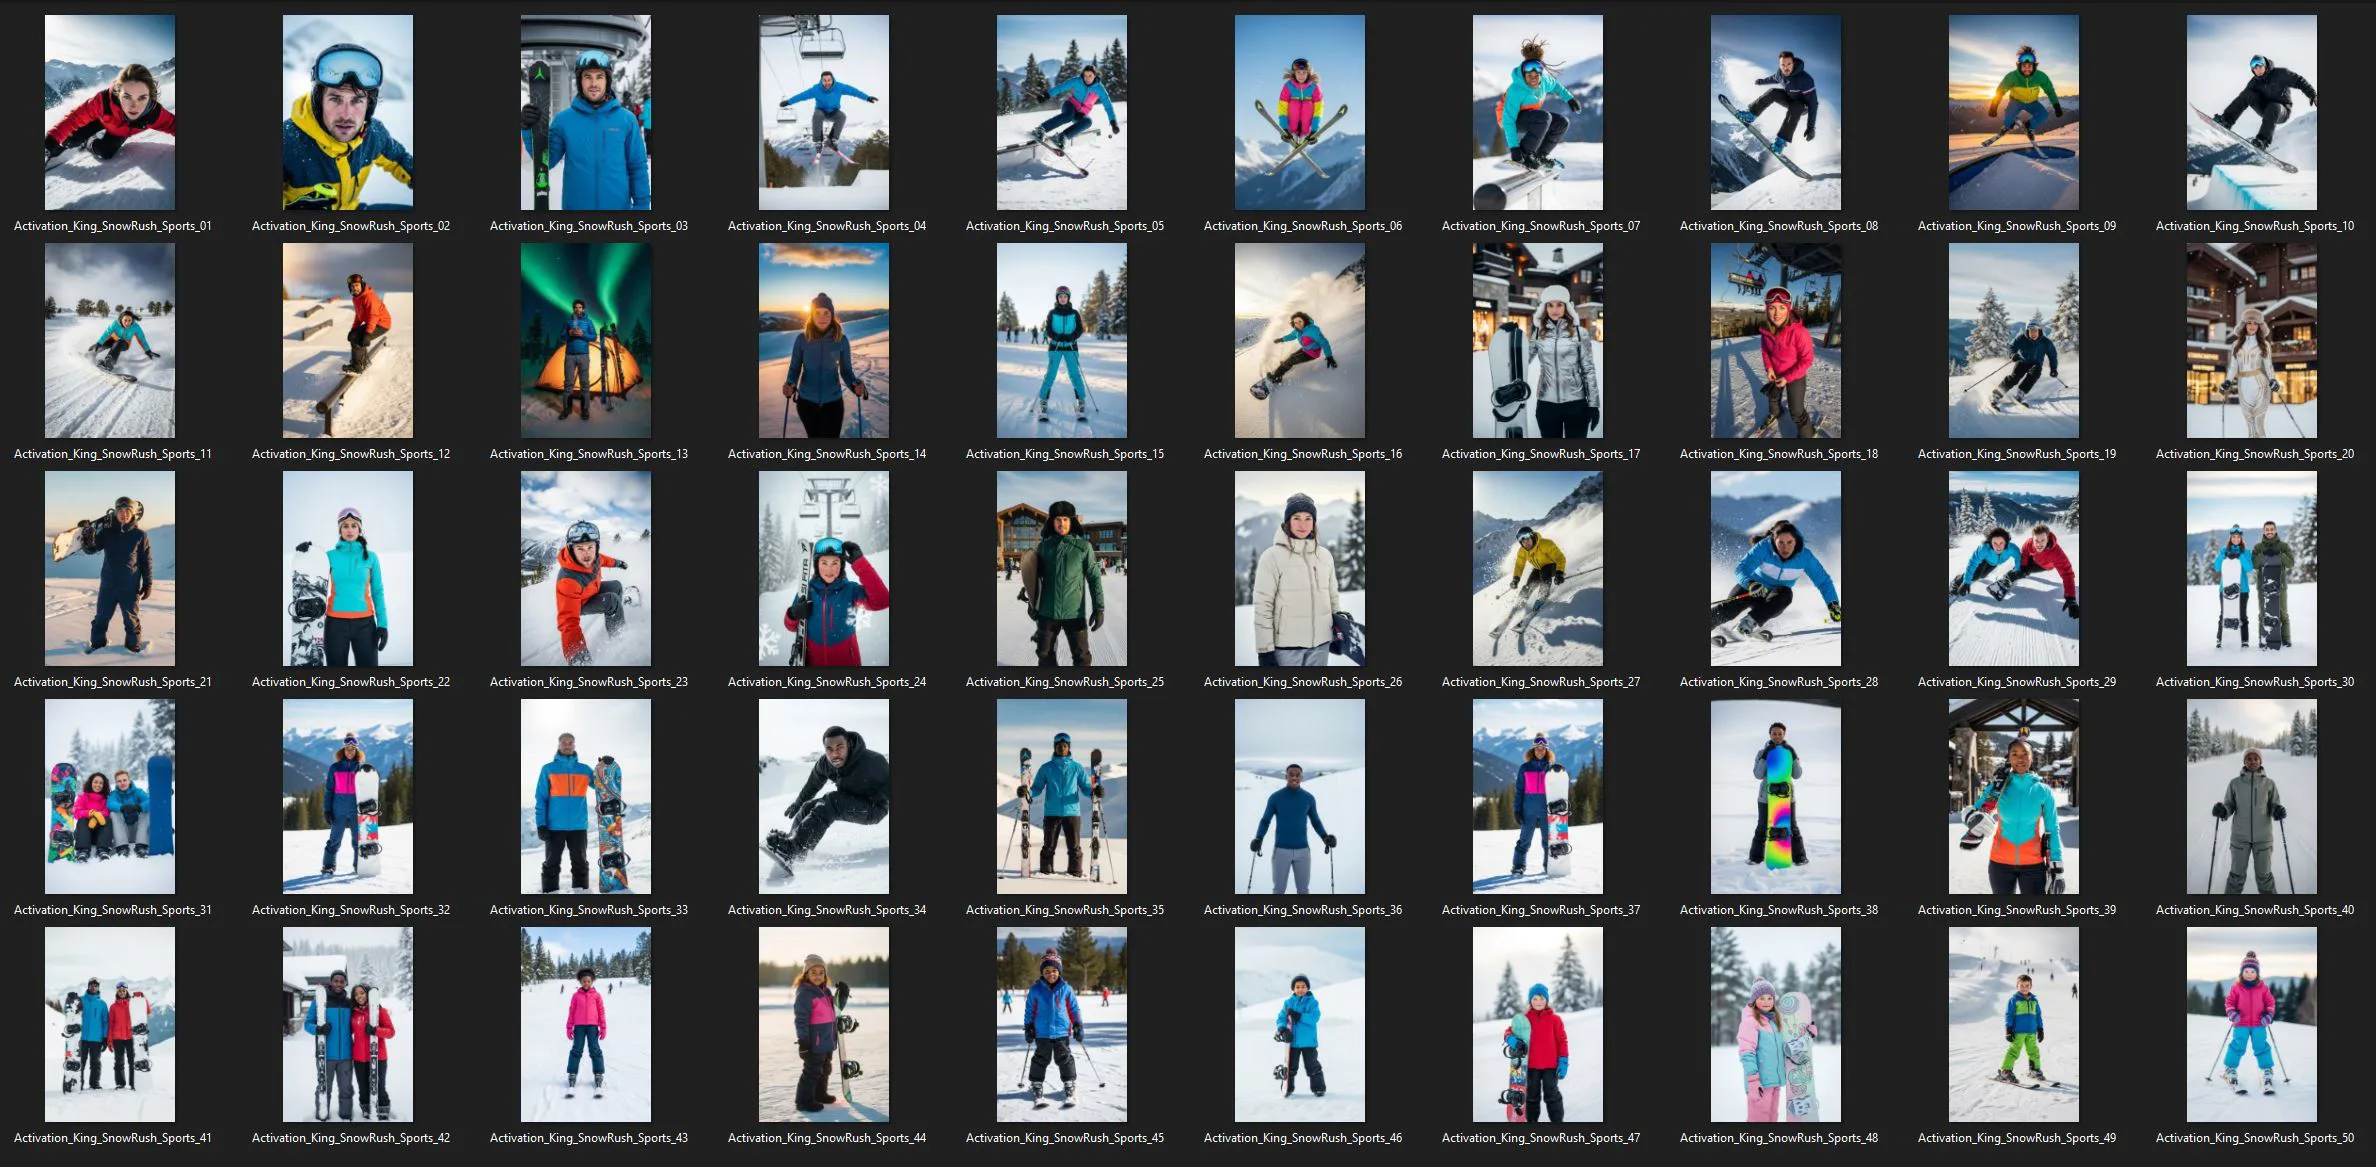Select the child with pink snowboard Sports_48
The image size is (2376, 1167).
[x=1776, y=1024]
